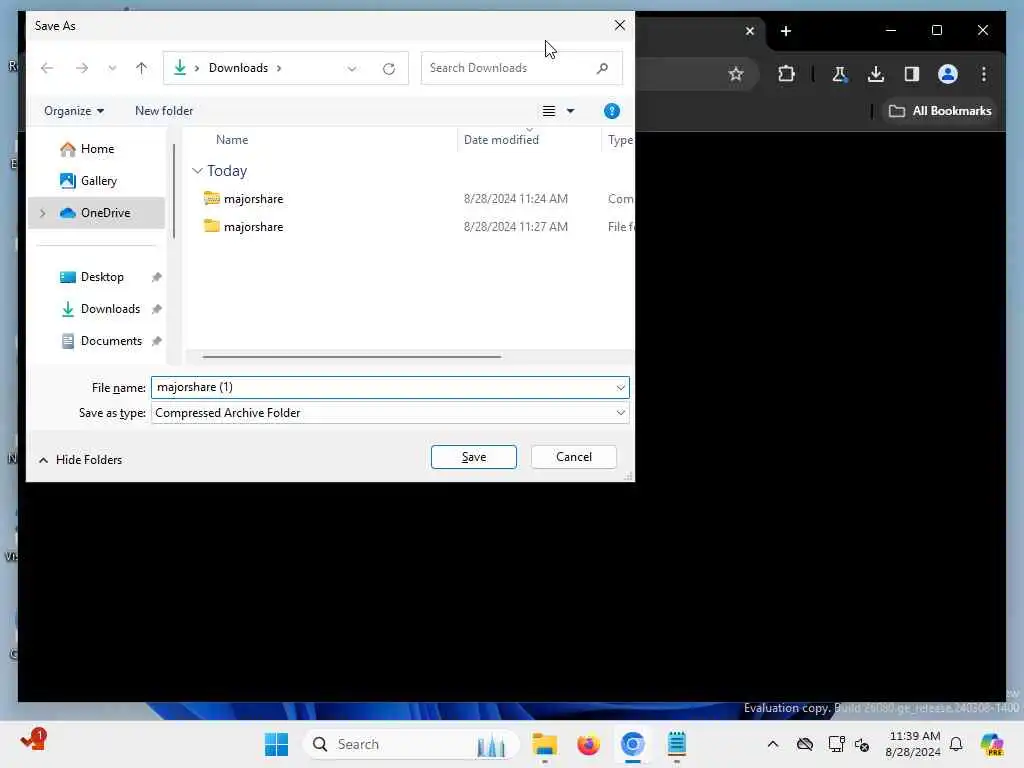Image resolution: width=1024 pixels, height=768 pixels.
Task: Click the Save button
Action: tap(473, 457)
